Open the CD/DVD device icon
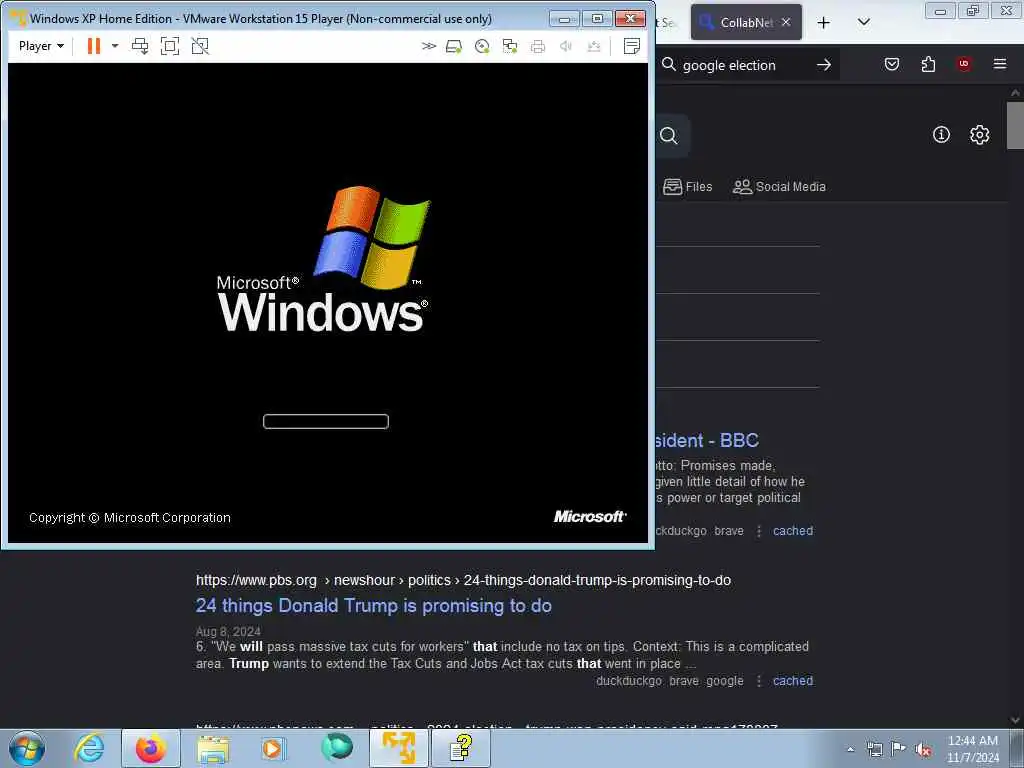 (x=482, y=46)
